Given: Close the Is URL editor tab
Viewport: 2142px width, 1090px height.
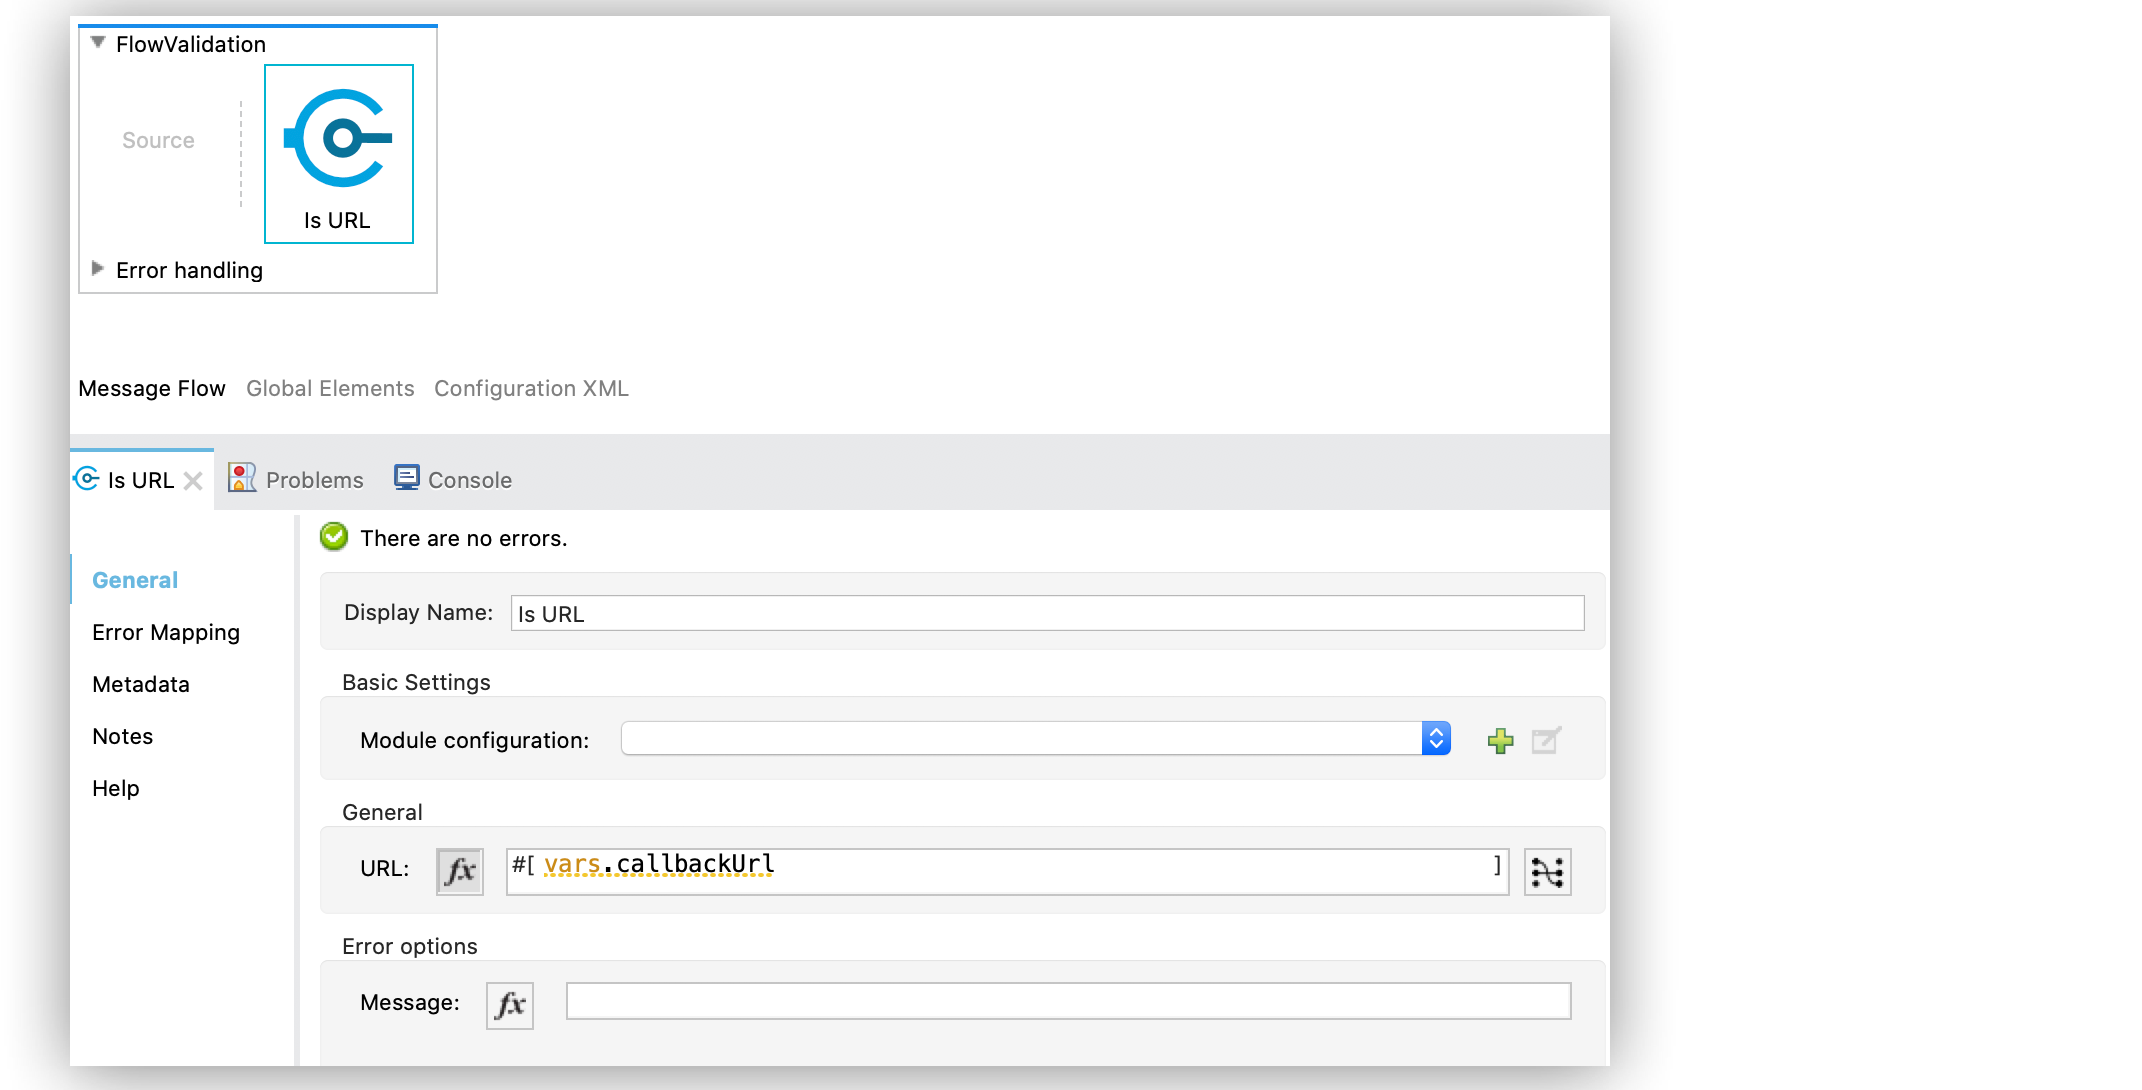Looking at the screenshot, I should [195, 480].
